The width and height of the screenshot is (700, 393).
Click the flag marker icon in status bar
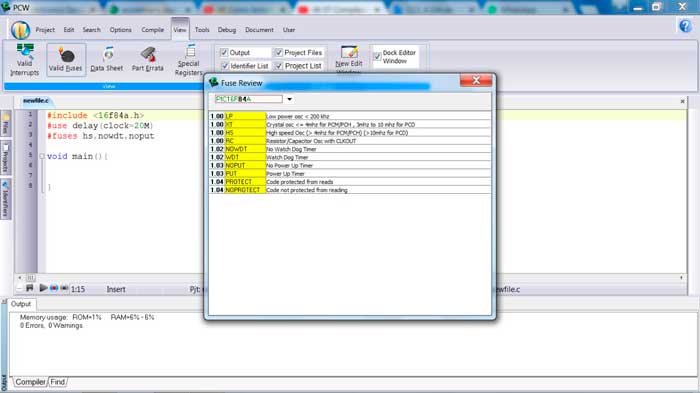30,288
